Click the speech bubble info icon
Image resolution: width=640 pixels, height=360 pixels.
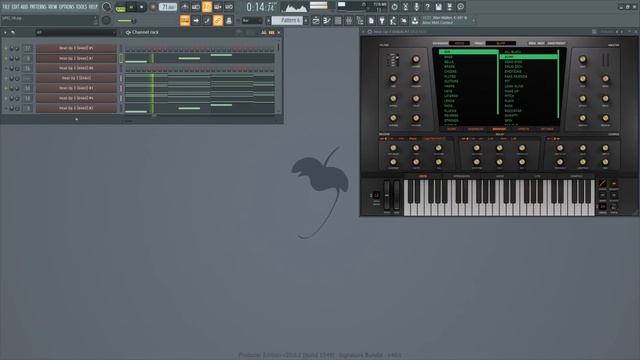[460, 7]
